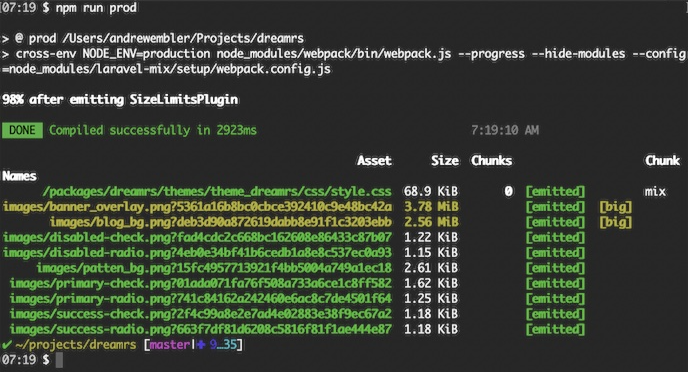Image resolution: width=688 pixels, height=372 pixels.
Task: Click the images/primary-radio.png asset row
Action: [201, 299]
